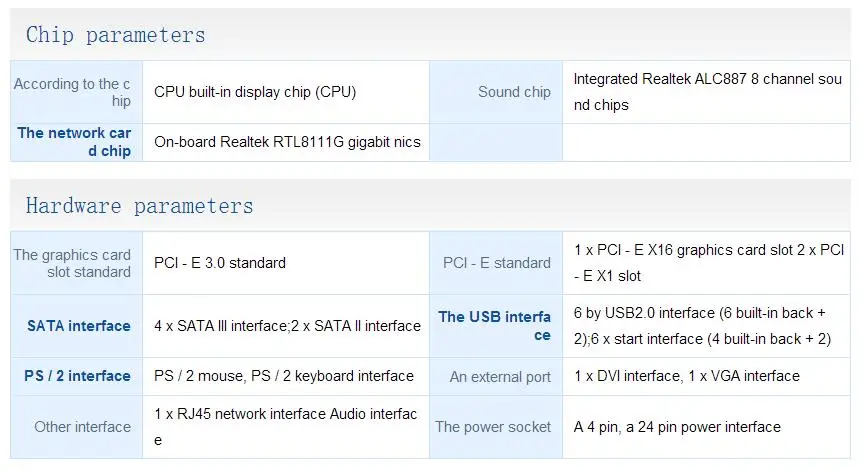Viewport: 866px width, 471px height.
Task: Click 'The graphics card slot standard' label
Action: click(x=73, y=263)
